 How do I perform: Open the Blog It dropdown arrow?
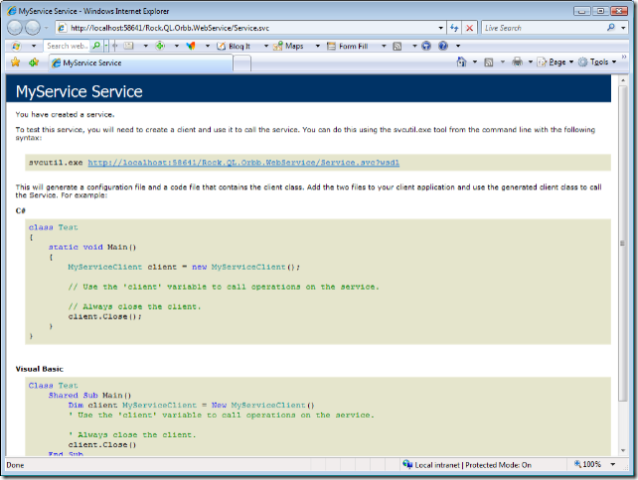pos(266,46)
